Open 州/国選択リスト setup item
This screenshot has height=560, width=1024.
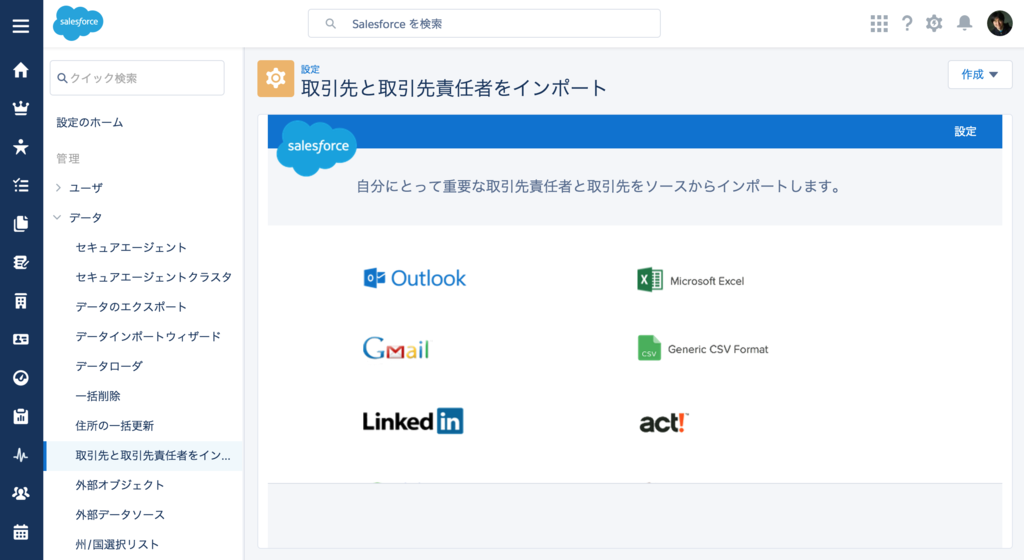click(x=117, y=544)
